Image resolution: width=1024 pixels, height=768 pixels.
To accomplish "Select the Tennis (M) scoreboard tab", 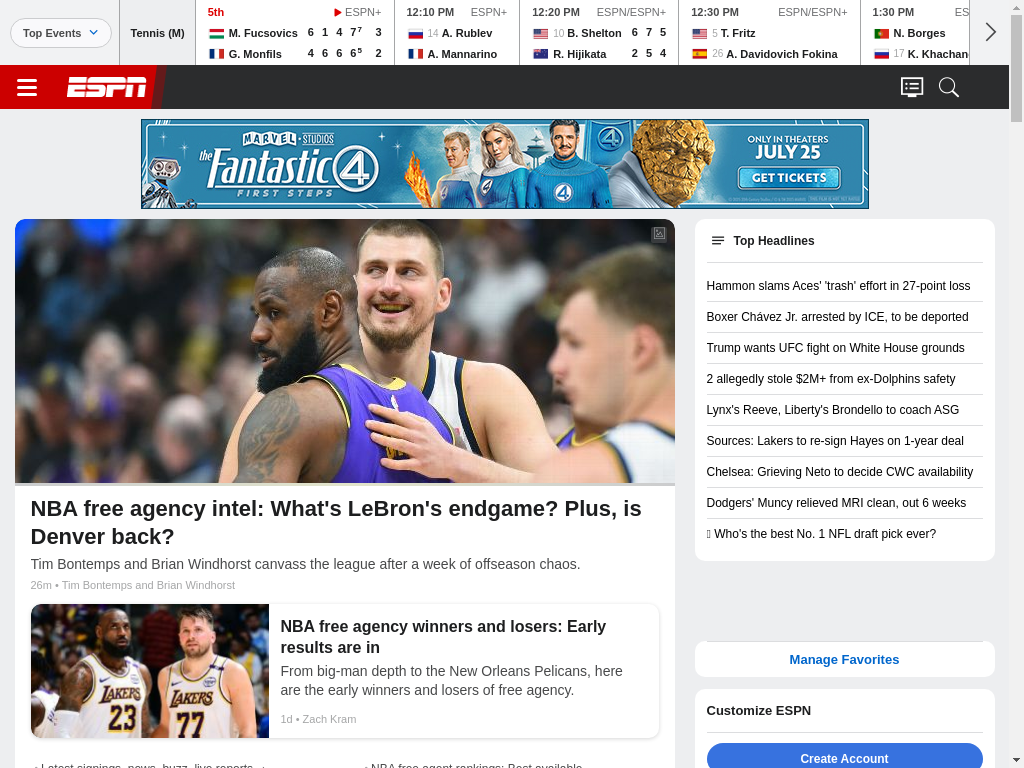I will point(157,33).
